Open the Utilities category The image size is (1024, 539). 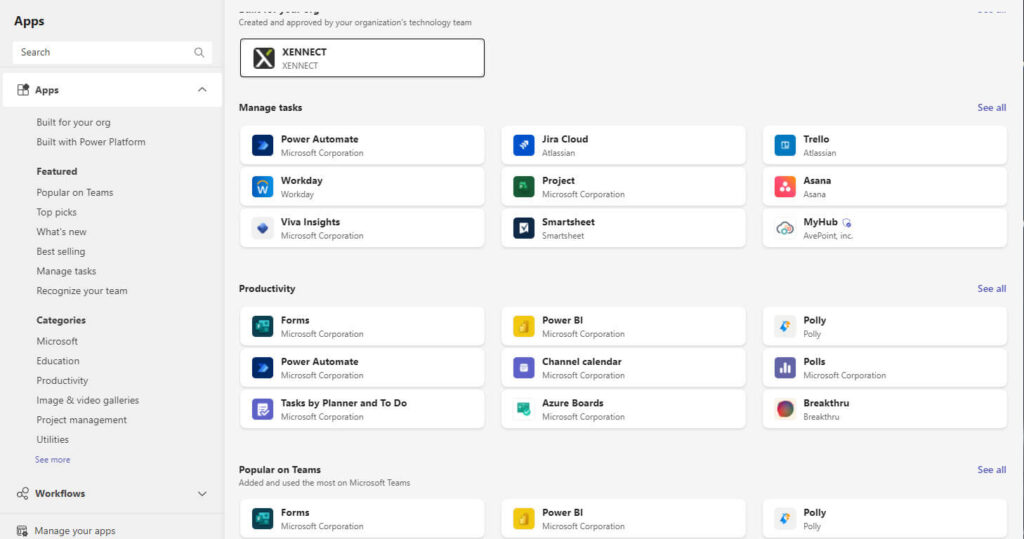(x=52, y=440)
